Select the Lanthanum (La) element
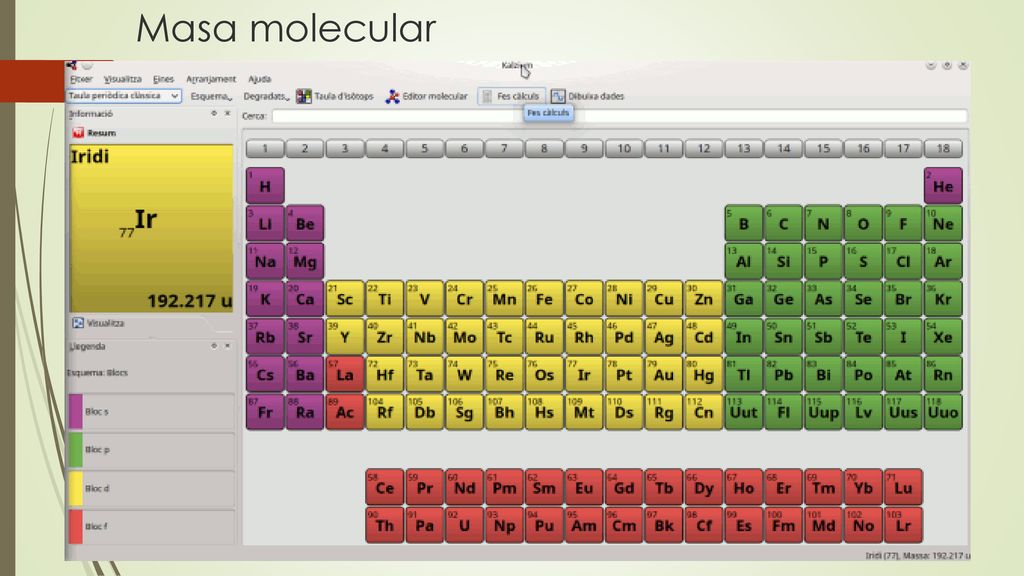1024x576 pixels. click(345, 374)
